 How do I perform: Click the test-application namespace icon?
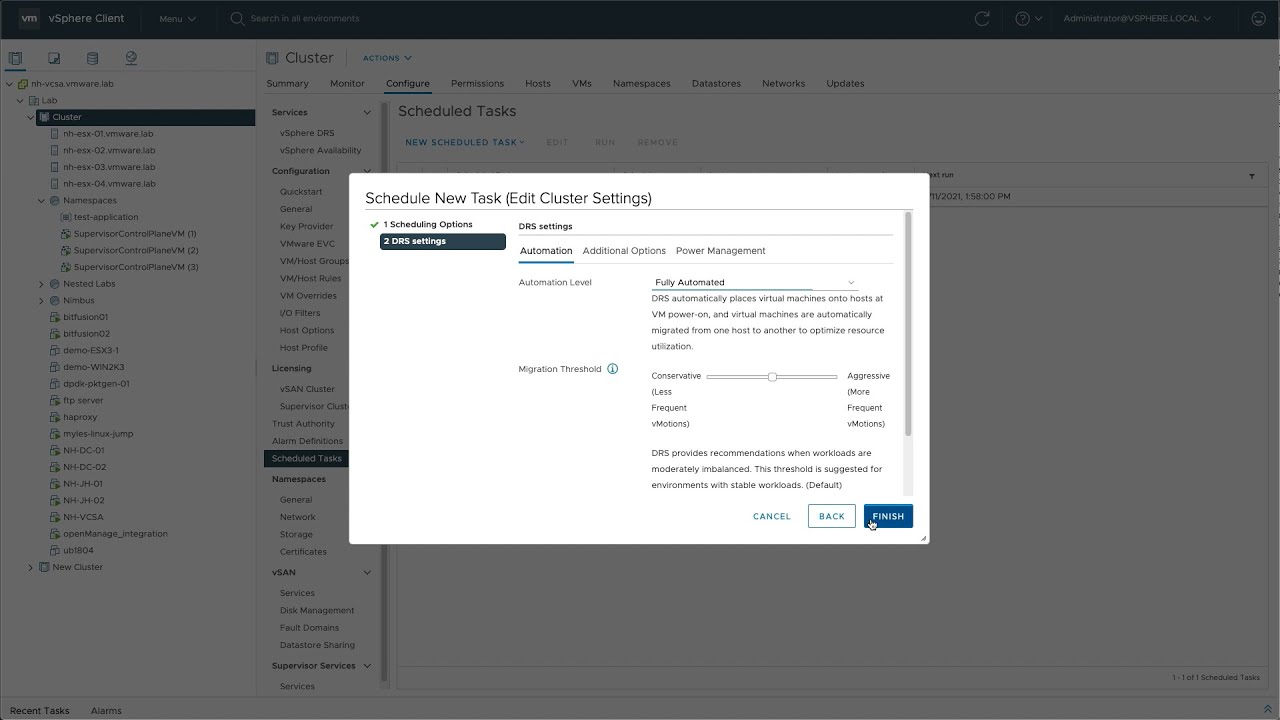[66, 217]
